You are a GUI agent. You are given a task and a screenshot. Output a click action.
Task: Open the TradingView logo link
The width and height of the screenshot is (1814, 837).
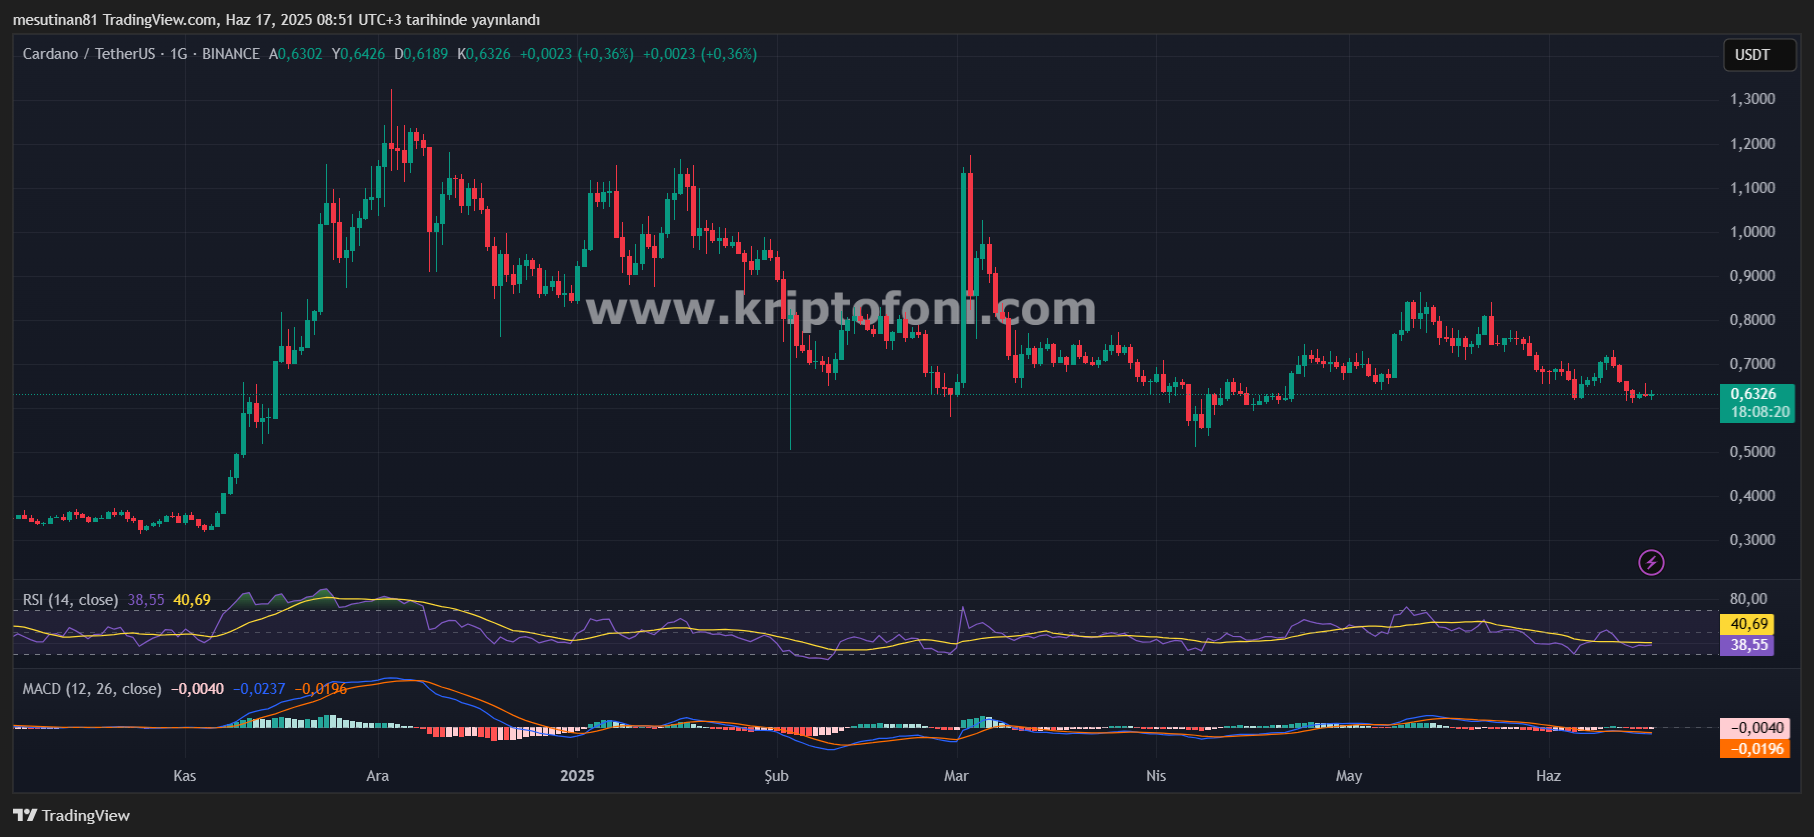71,815
